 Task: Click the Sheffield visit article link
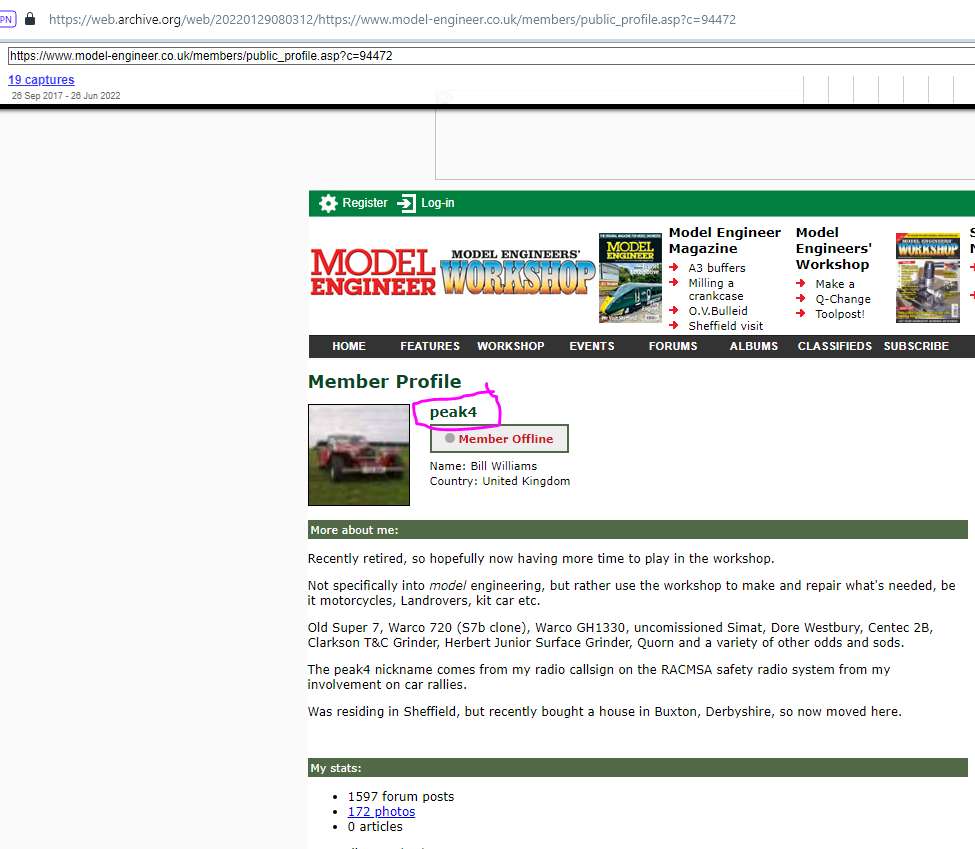[725, 326]
